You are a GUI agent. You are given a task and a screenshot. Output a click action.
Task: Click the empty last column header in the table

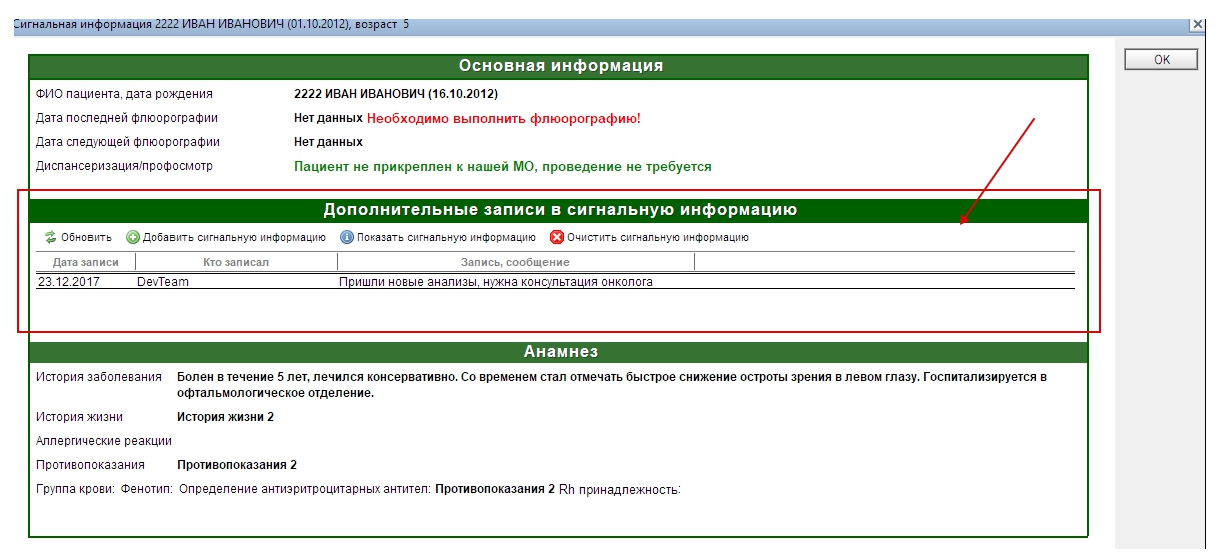(884, 262)
